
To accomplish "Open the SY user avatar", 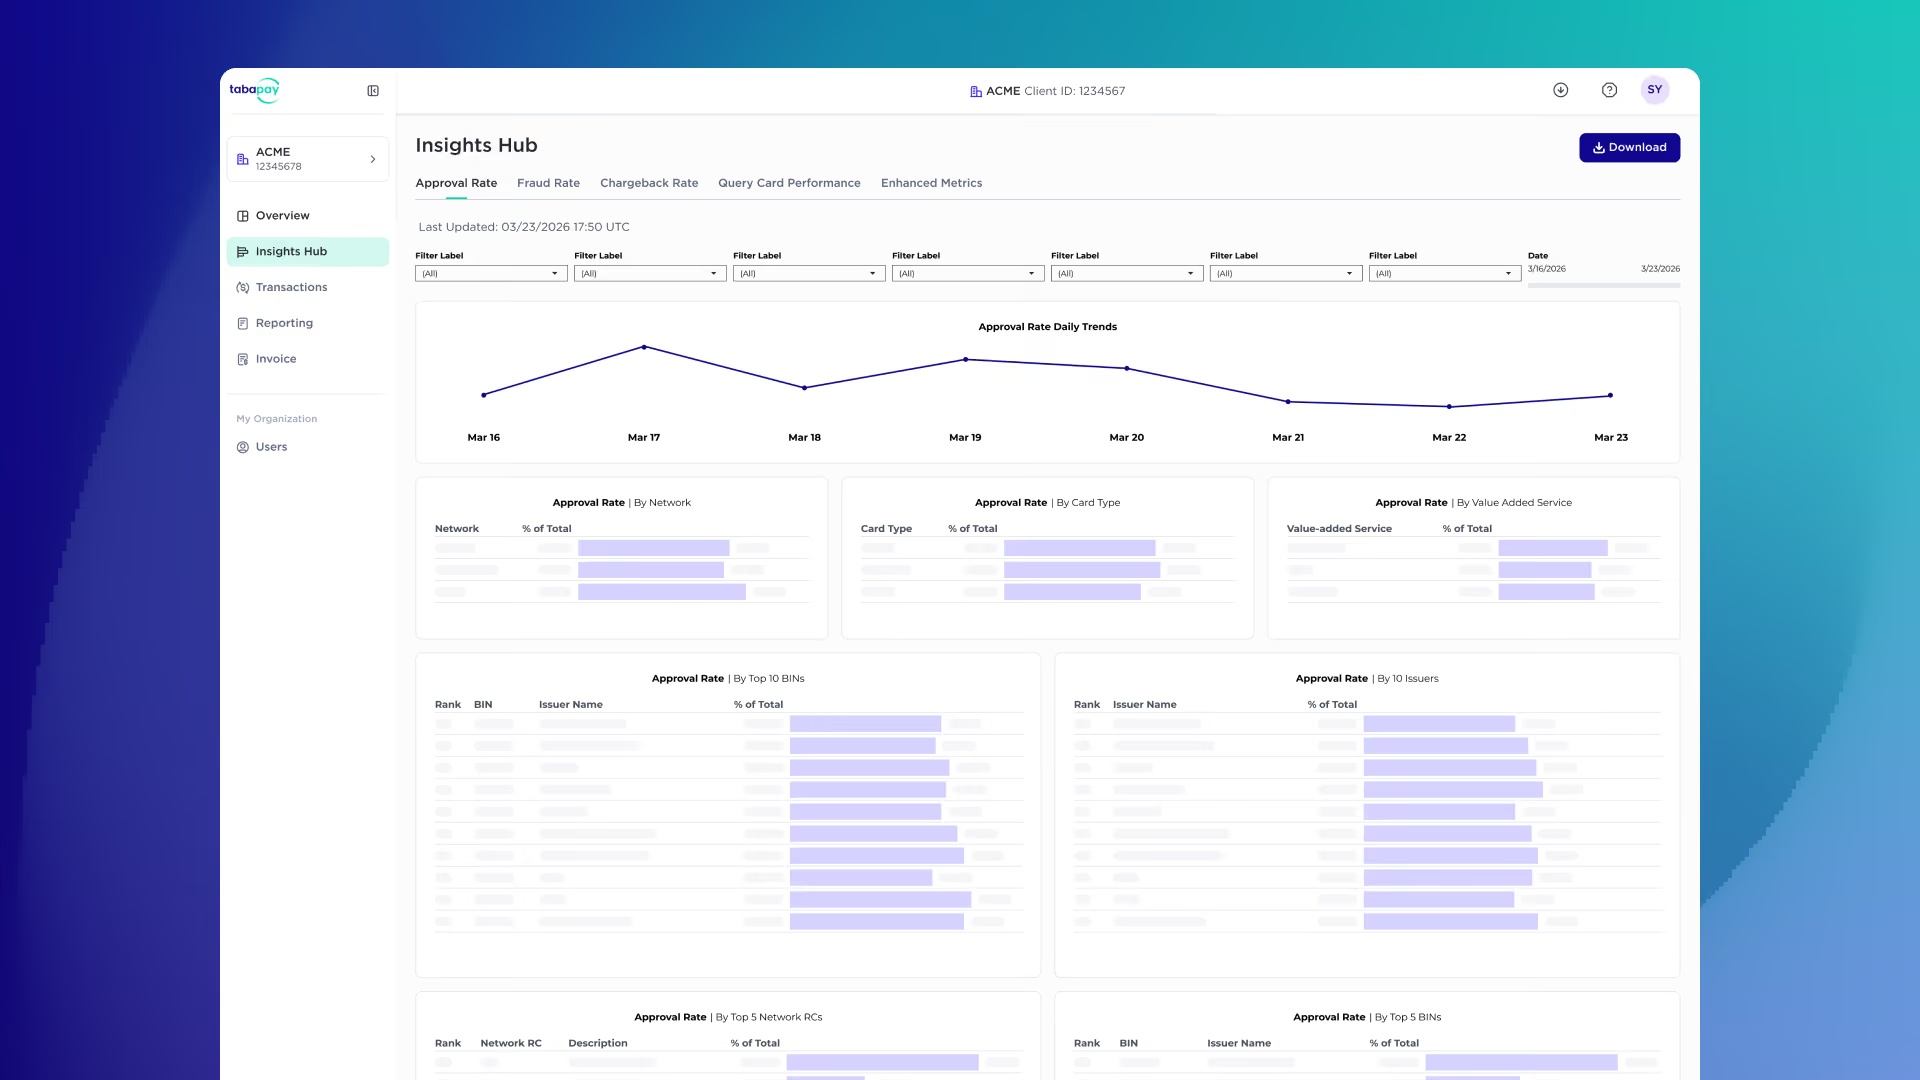I will 1655,90.
